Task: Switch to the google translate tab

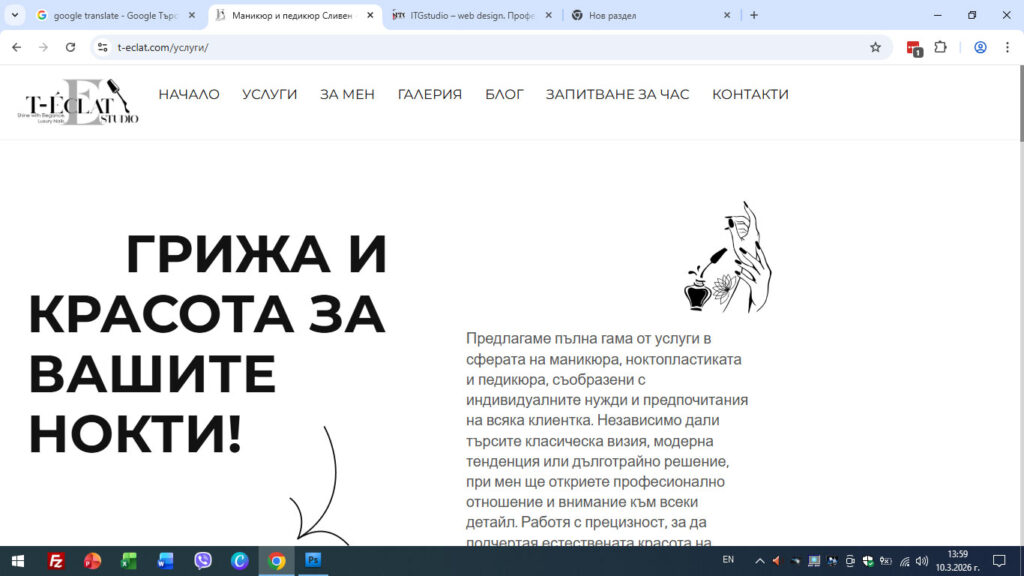Action: [114, 15]
